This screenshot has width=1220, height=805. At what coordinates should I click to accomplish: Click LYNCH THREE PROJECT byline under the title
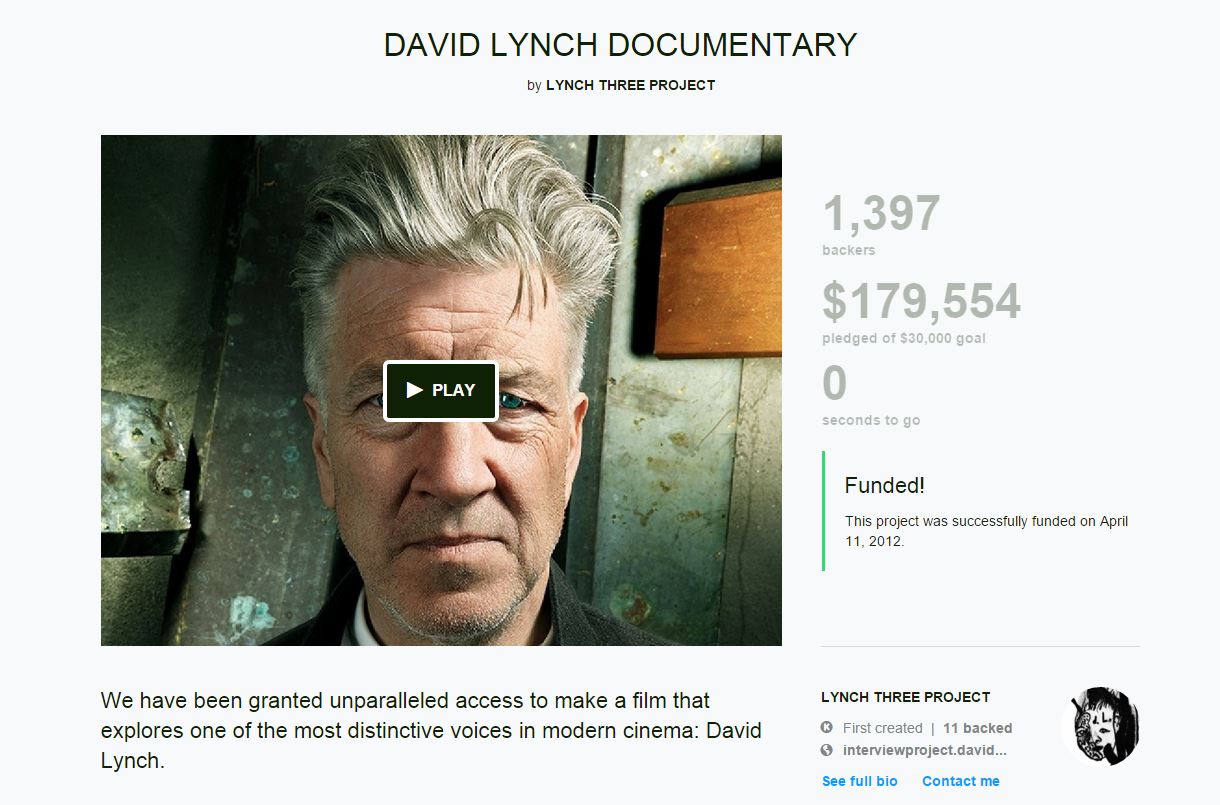(630, 85)
